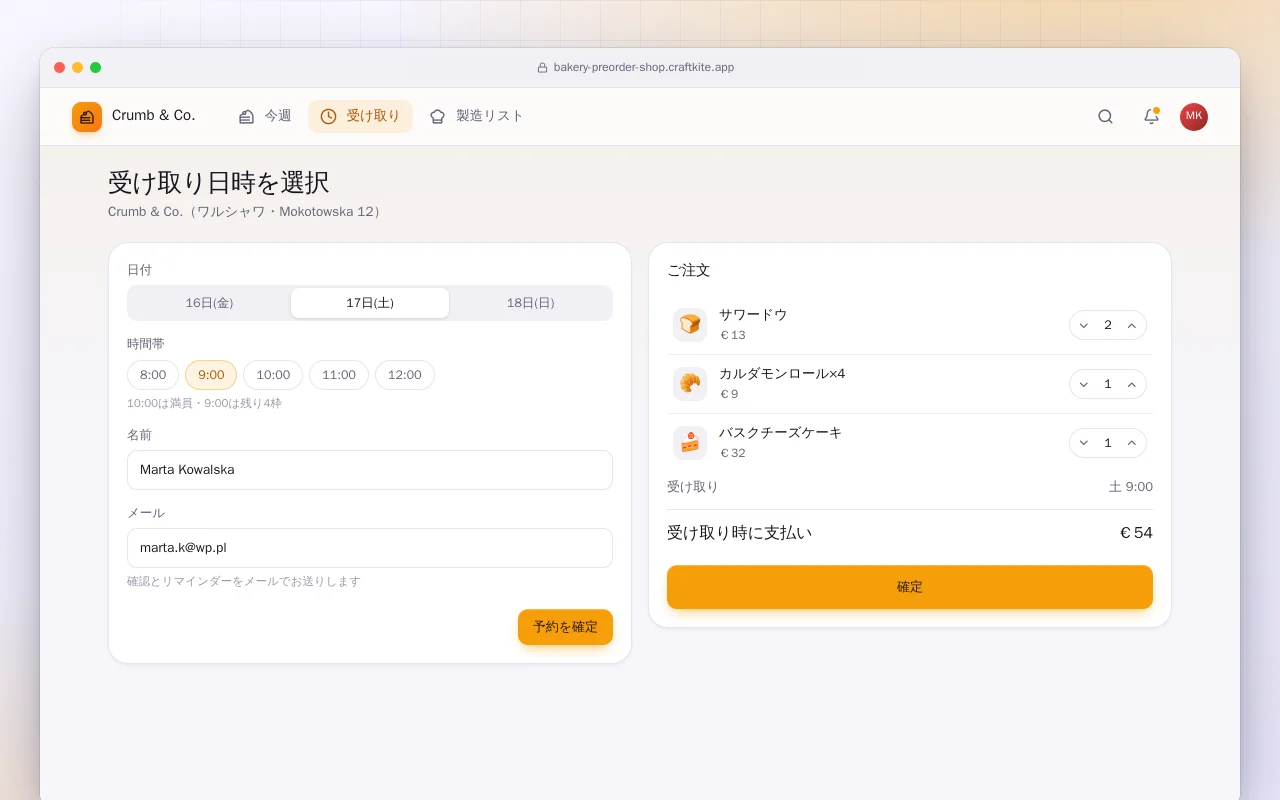Open notifications bell icon
This screenshot has width=1280, height=800.
point(1151,117)
